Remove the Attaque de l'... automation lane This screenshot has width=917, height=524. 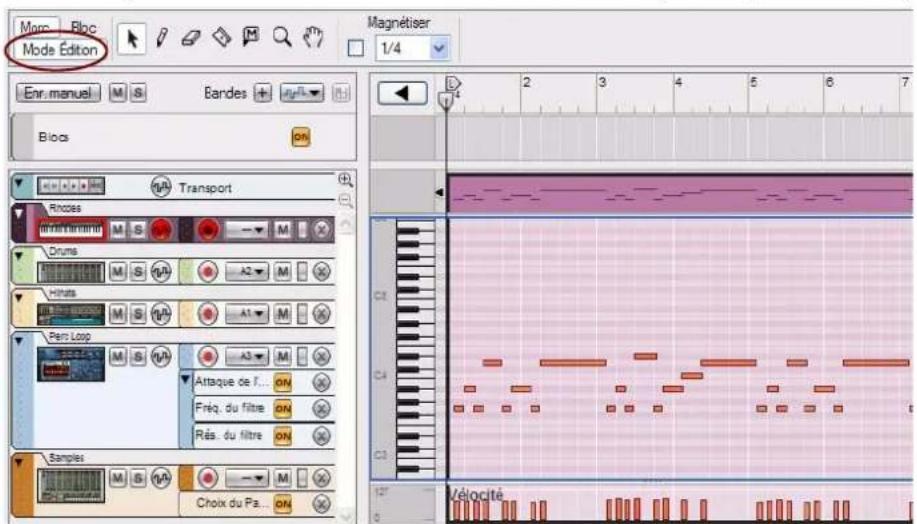[320, 382]
